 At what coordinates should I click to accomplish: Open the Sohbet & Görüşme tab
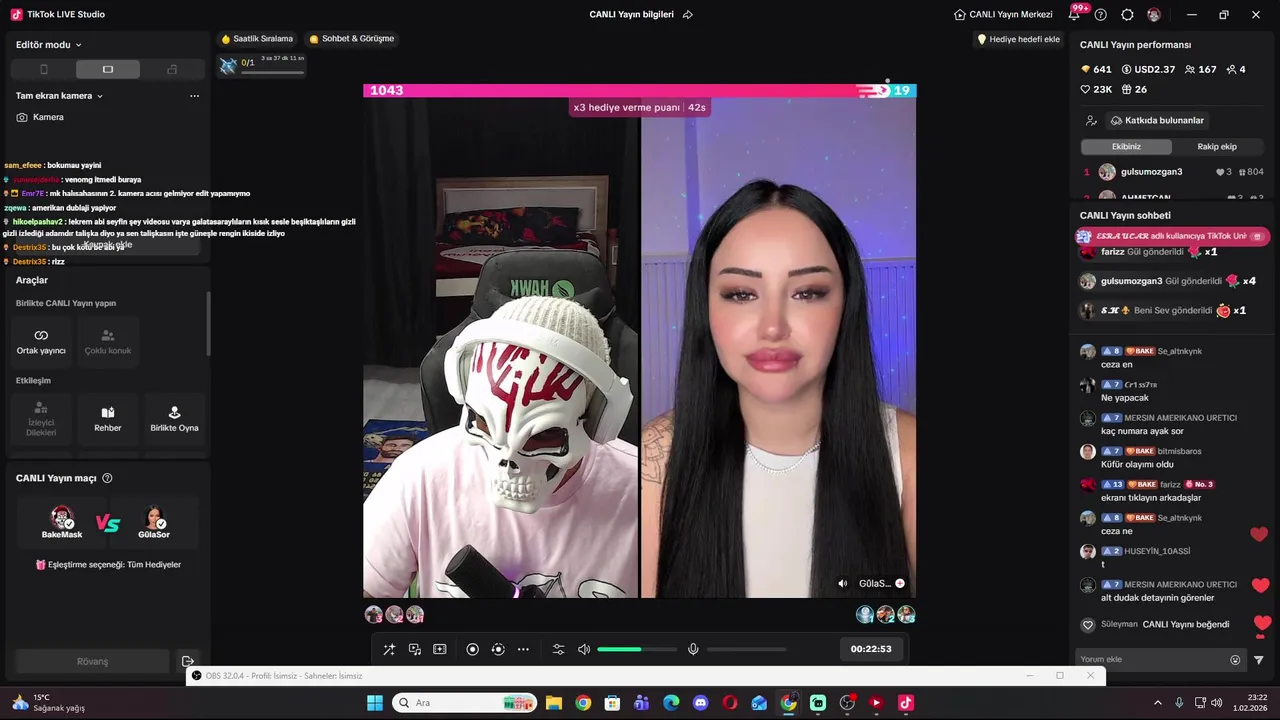coord(351,39)
